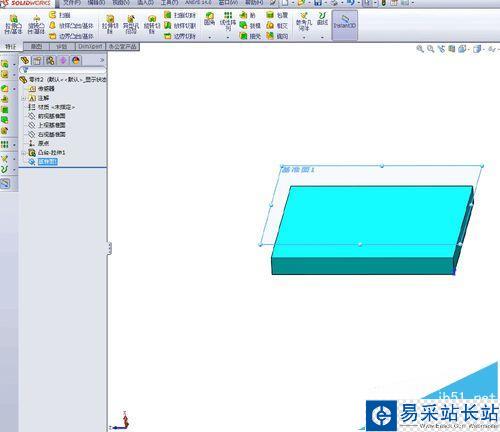This screenshot has height=432, width=500.
Task: Open the File (文件) menu
Action: click(x=71, y=3)
